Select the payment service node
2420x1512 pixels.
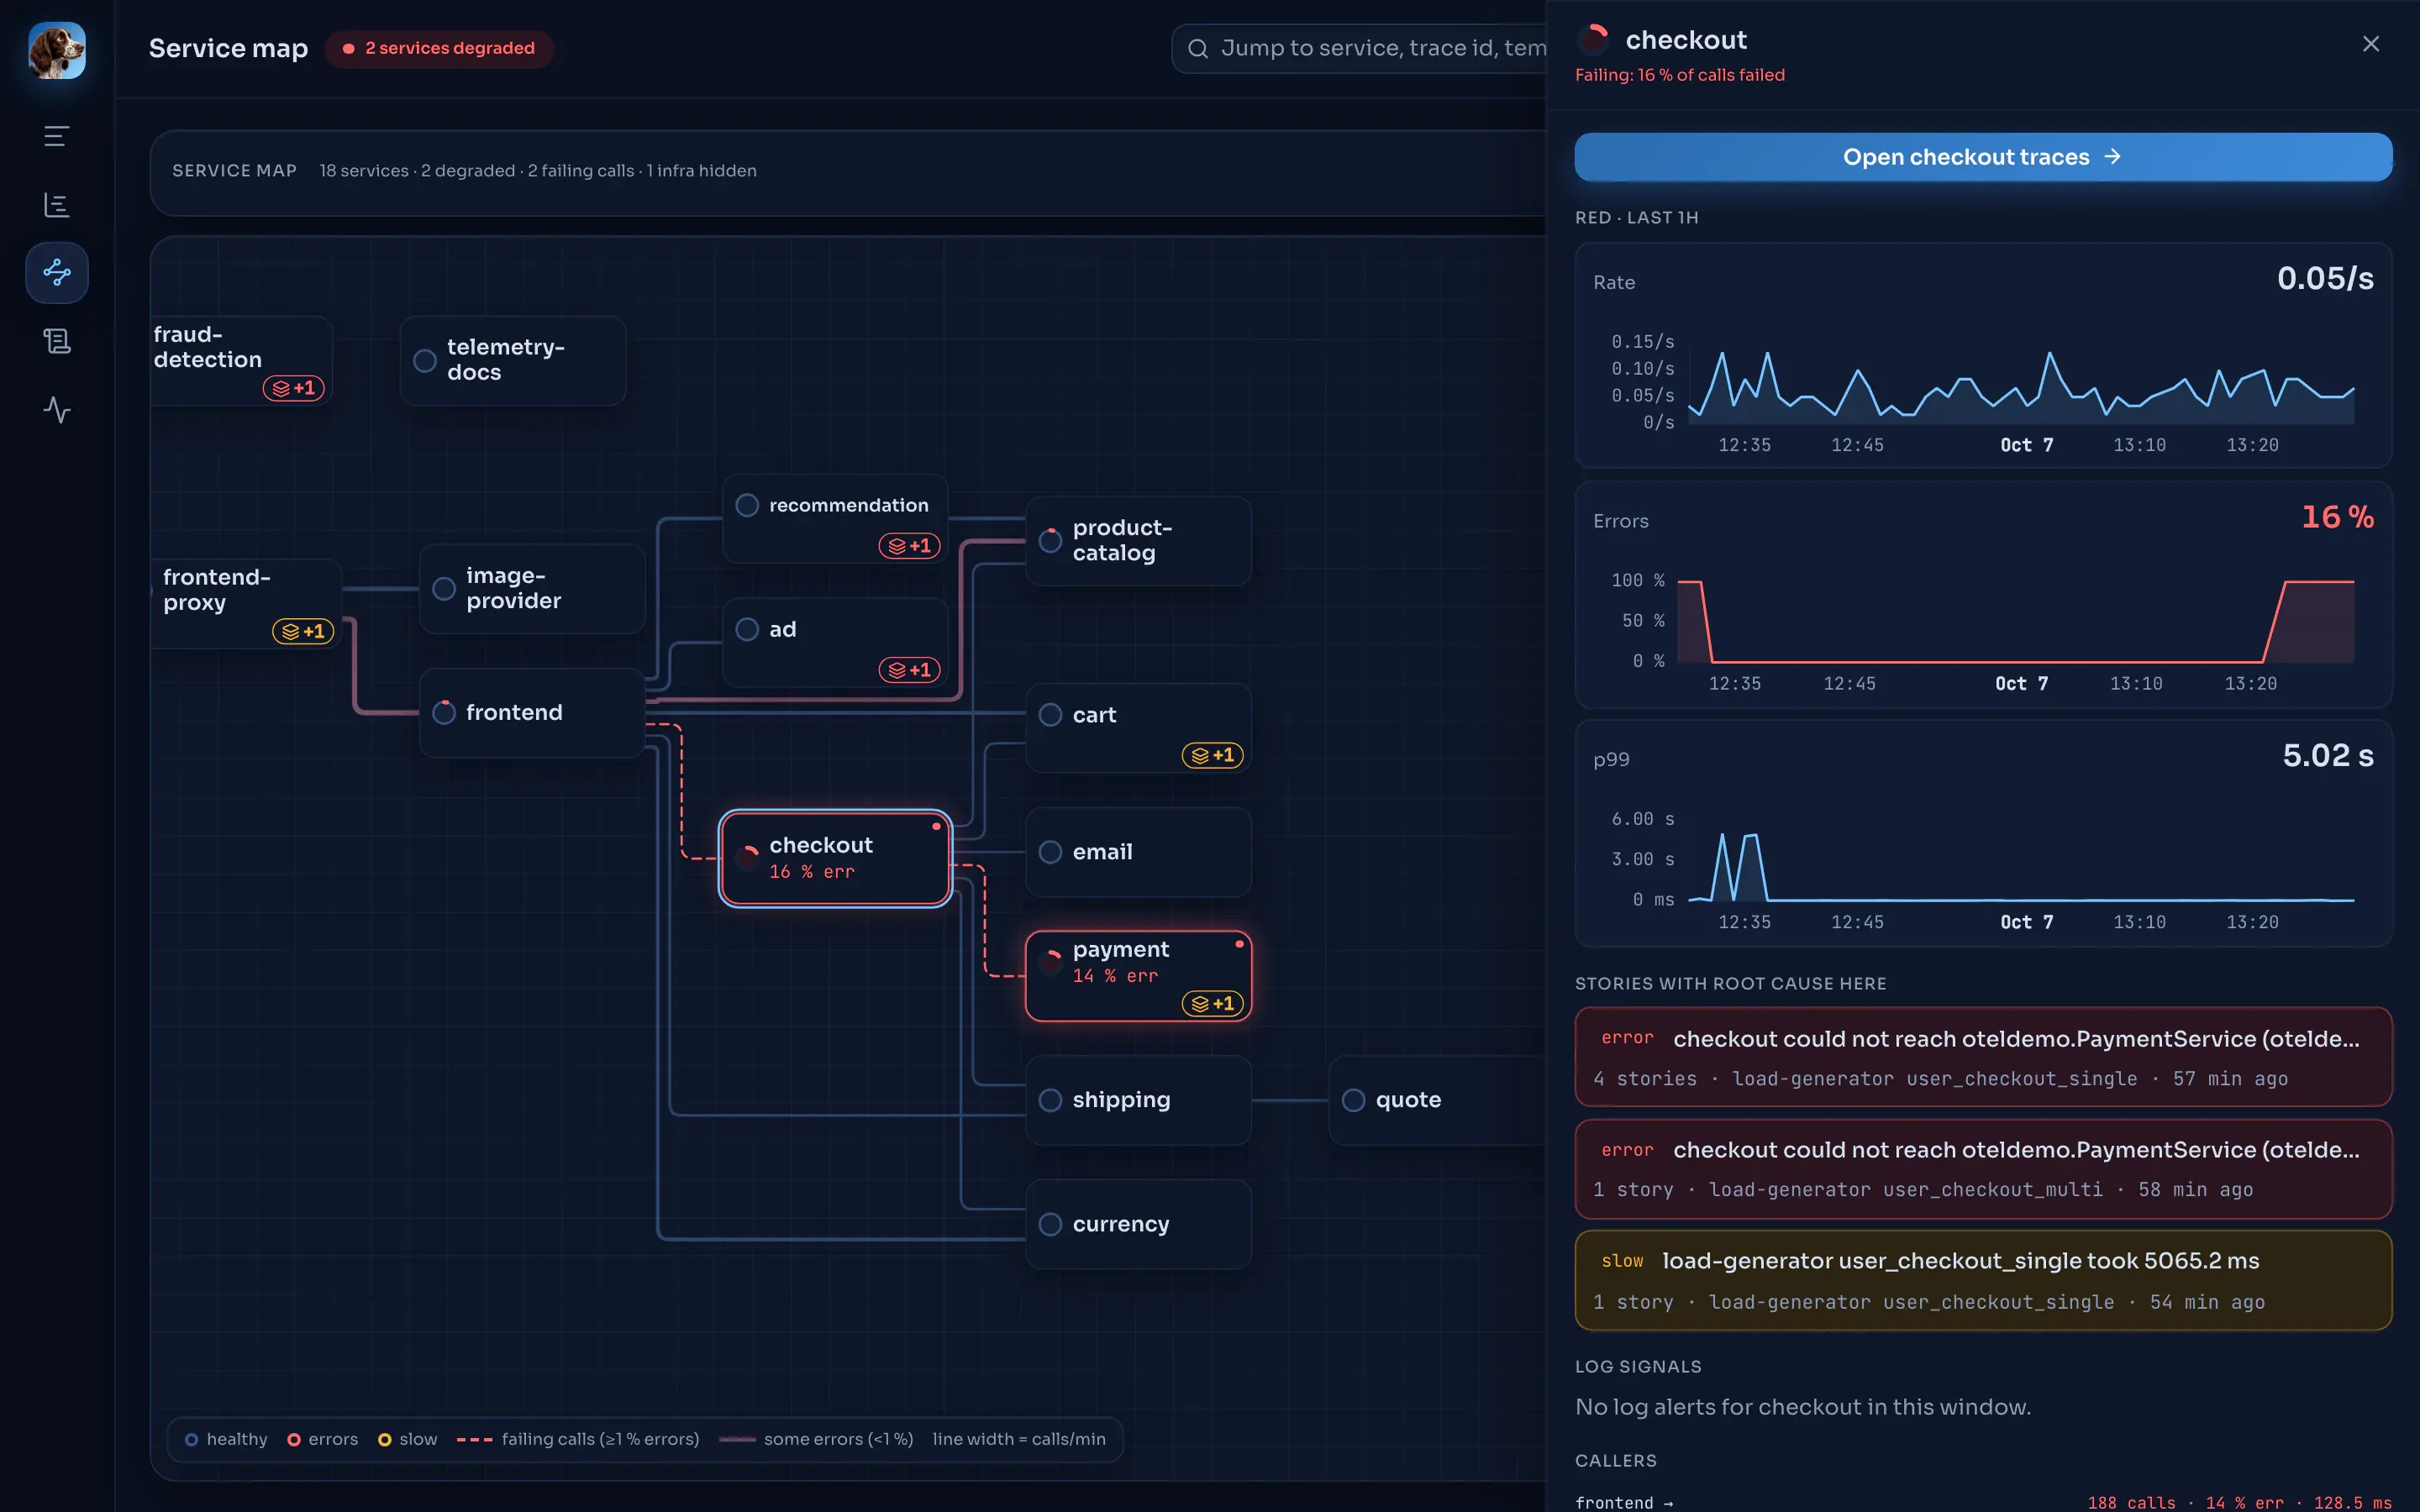coord(1138,976)
